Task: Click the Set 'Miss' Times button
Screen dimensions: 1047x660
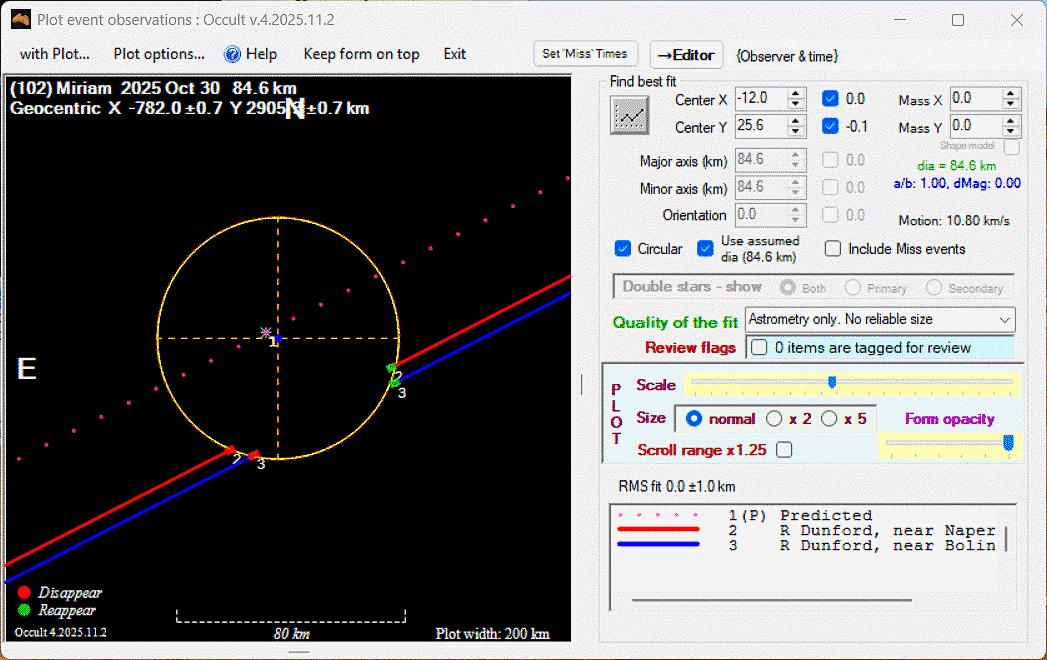Action: tap(585, 54)
